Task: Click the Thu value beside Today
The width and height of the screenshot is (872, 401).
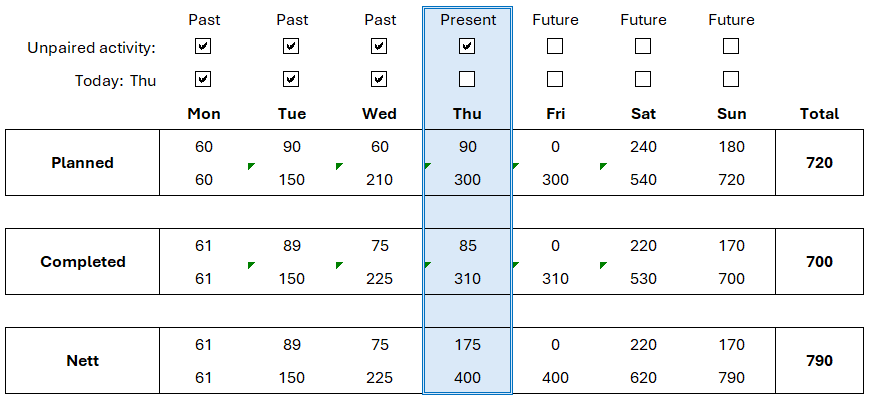Action: tap(143, 81)
